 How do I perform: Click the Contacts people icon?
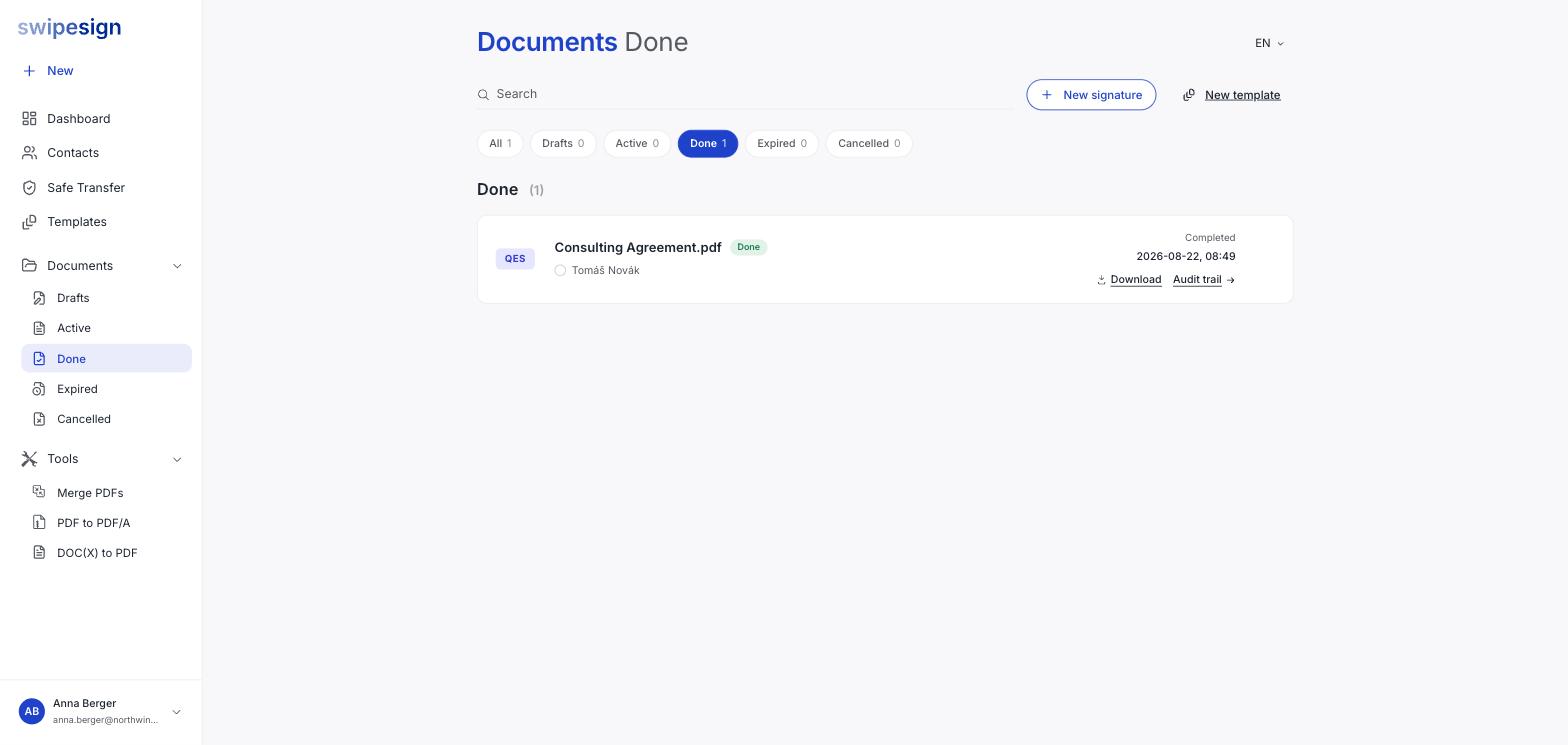click(x=29, y=153)
